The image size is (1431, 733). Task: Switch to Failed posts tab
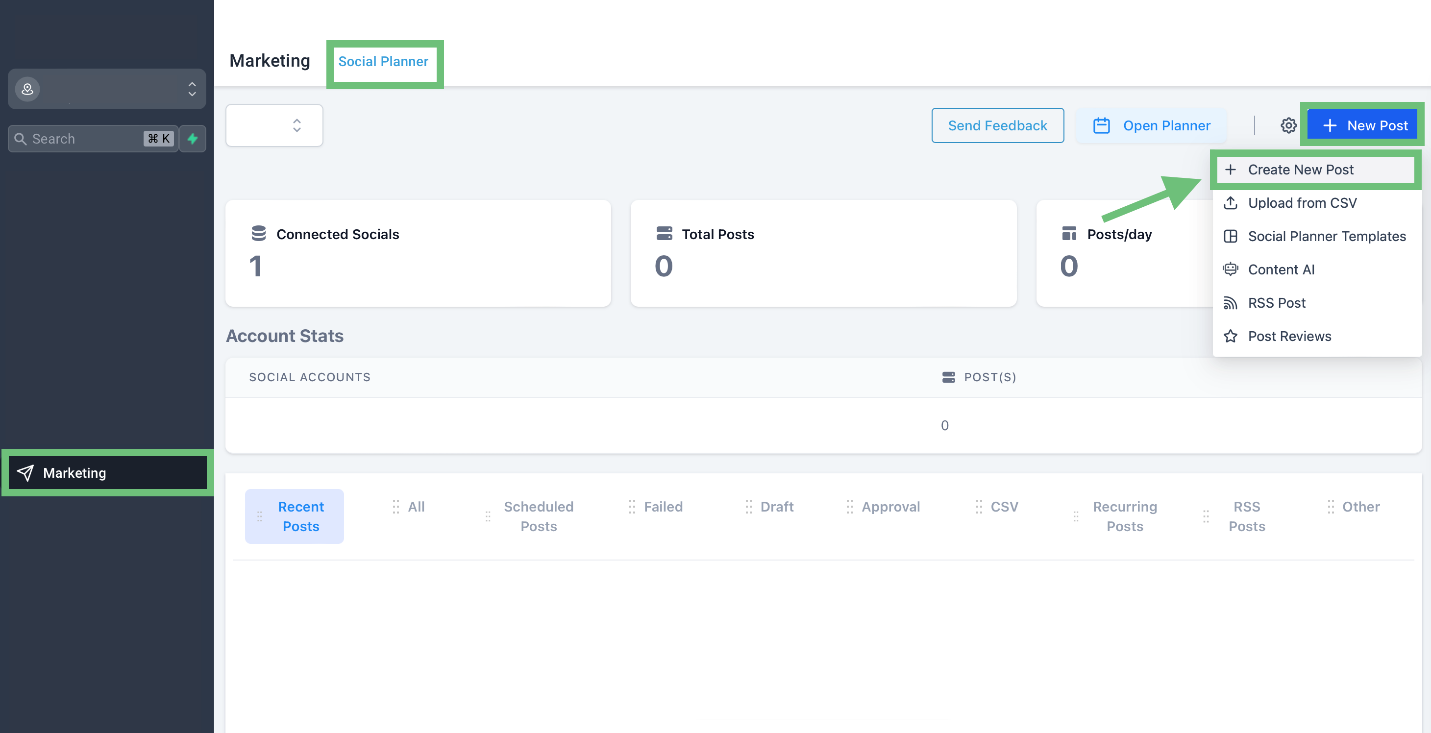point(663,507)
